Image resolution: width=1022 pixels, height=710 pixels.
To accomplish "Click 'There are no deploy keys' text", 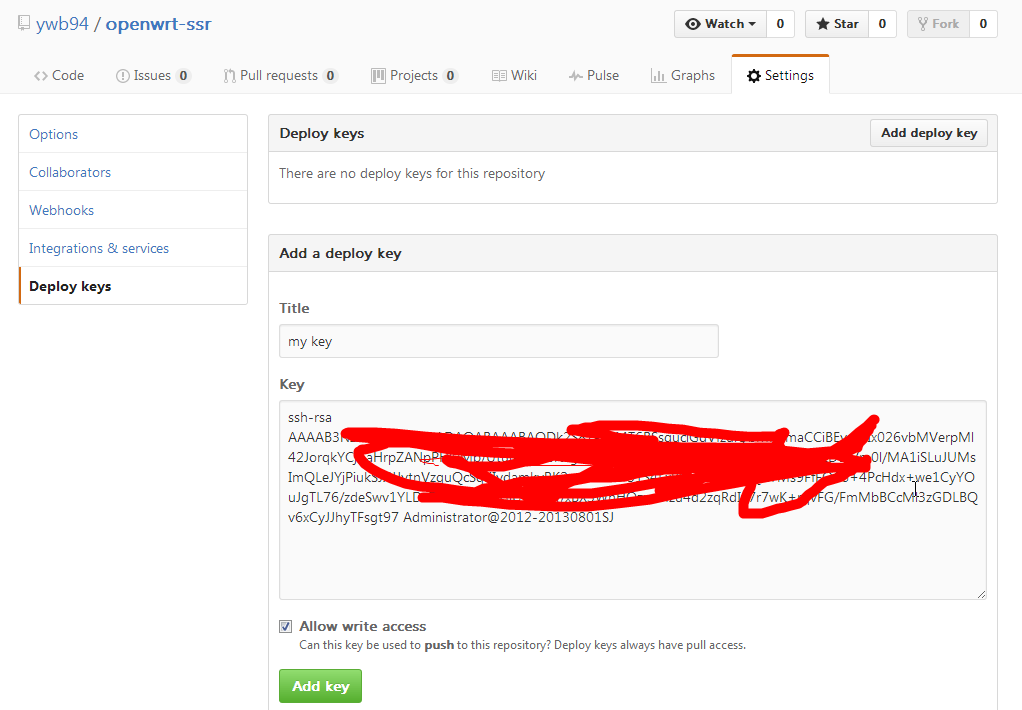I will coord(412,173).
